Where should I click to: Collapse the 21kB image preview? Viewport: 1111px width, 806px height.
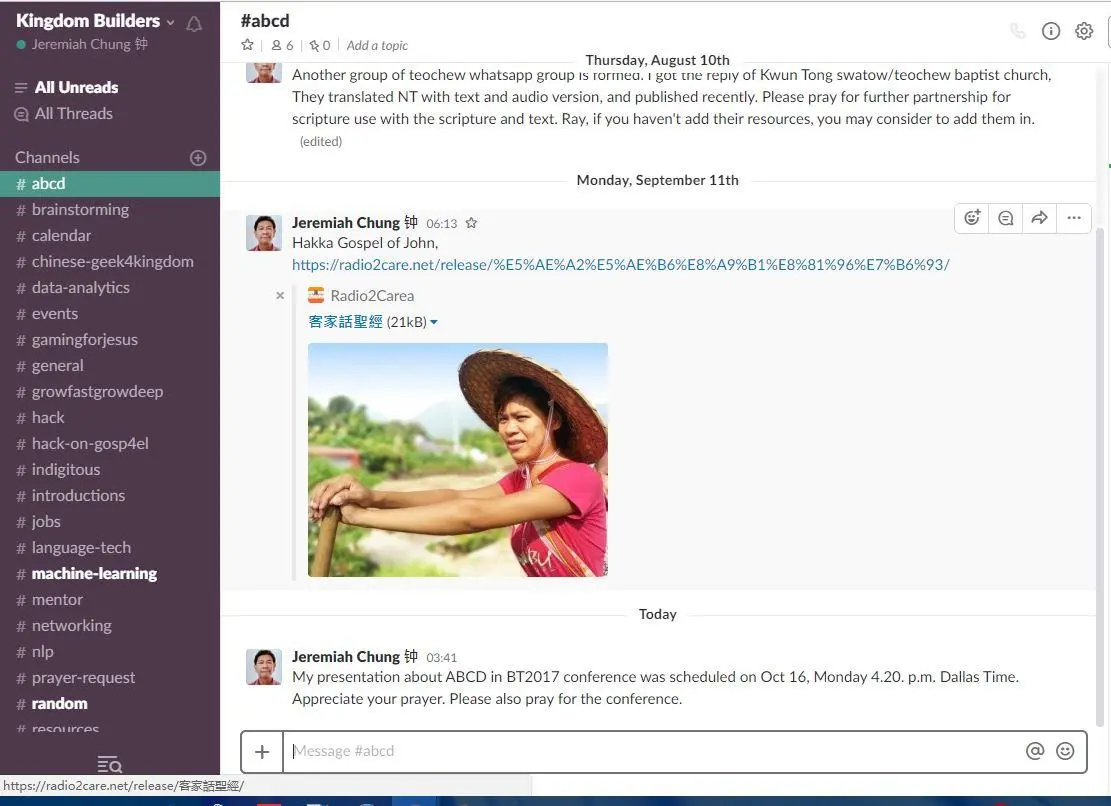point(434,322)
